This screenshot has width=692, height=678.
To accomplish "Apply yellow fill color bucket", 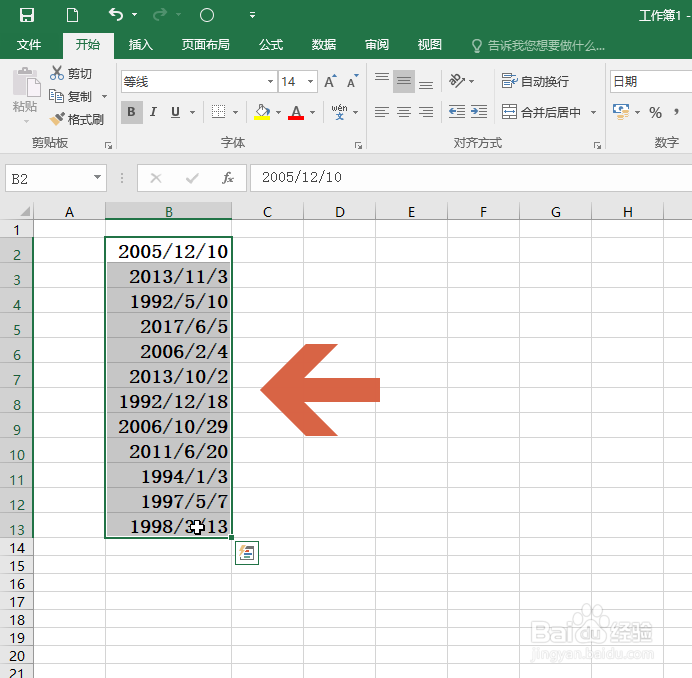I will [262, 112].
